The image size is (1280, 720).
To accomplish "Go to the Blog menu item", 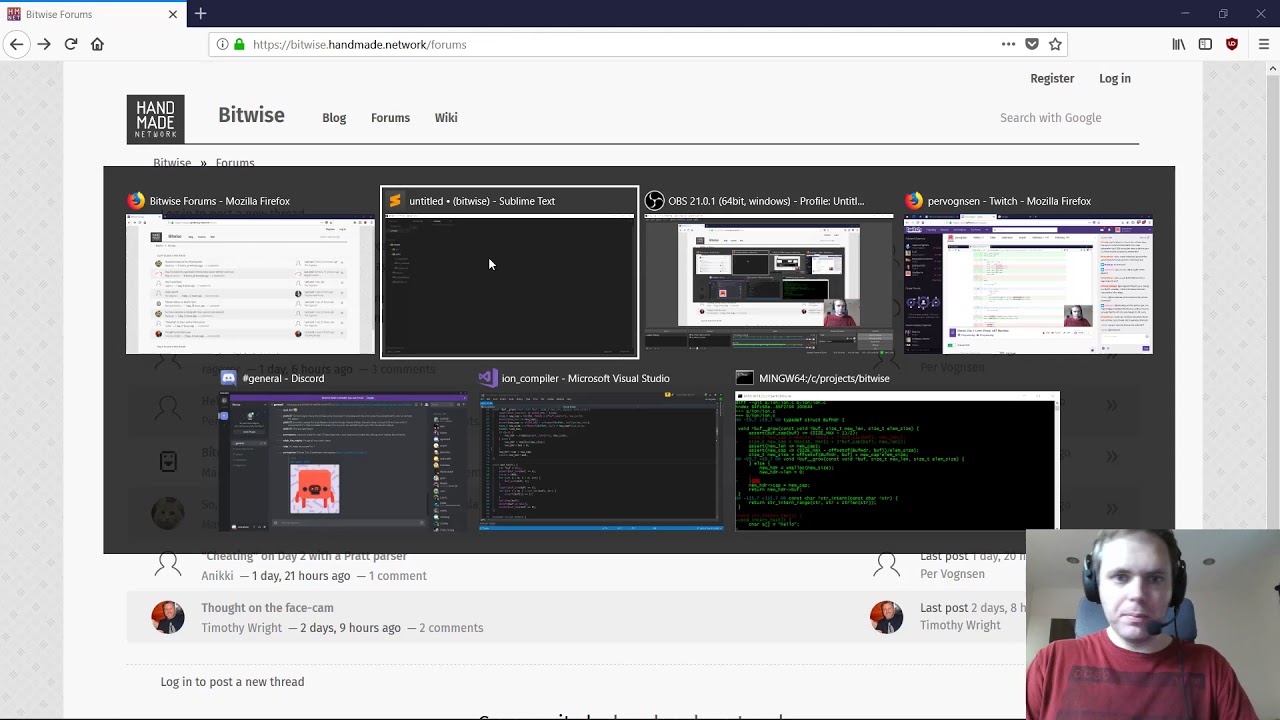I will [334, 118].
